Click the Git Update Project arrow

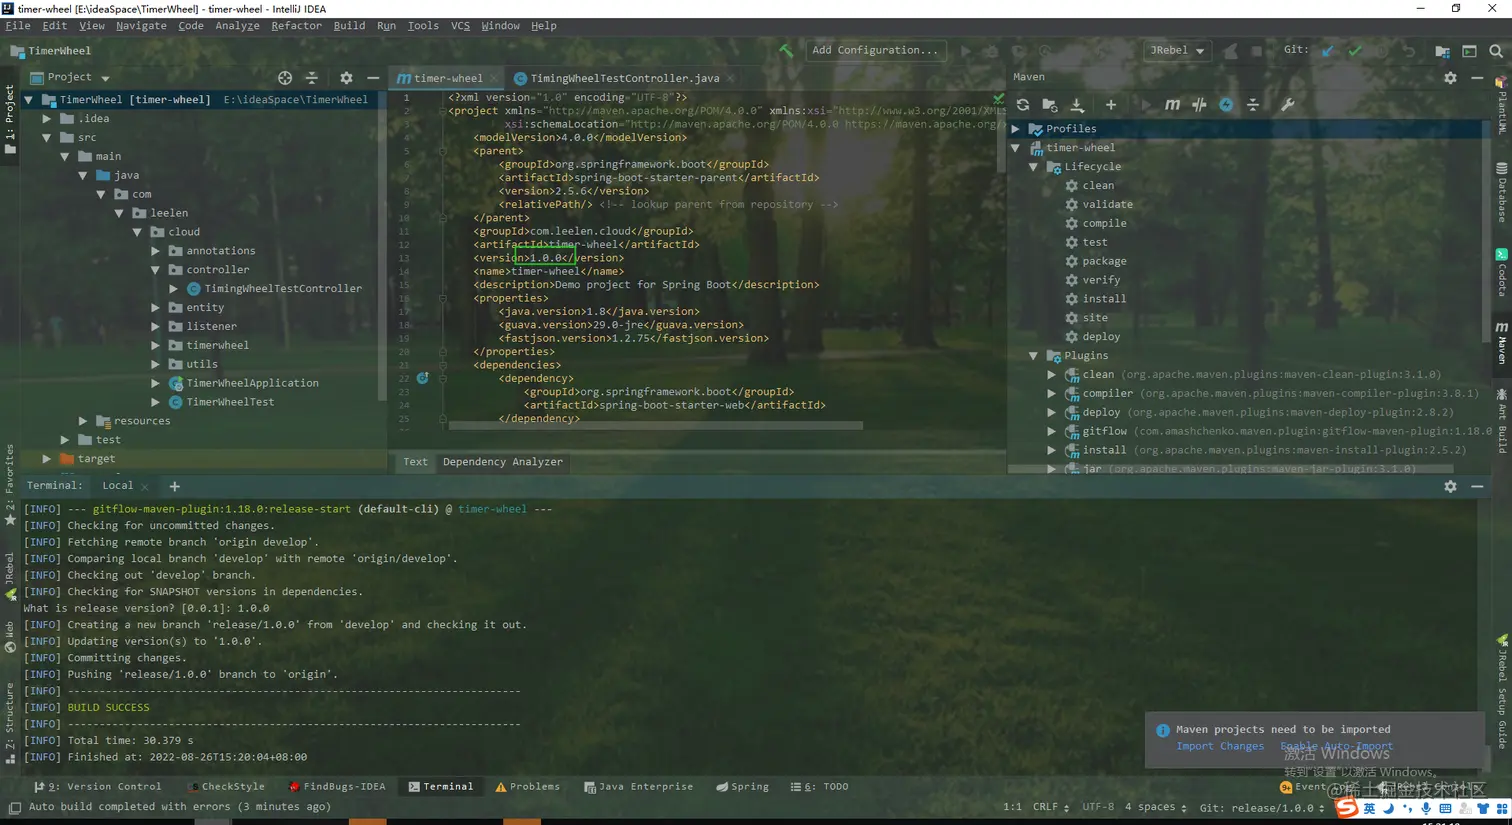tap(1327, 51)
